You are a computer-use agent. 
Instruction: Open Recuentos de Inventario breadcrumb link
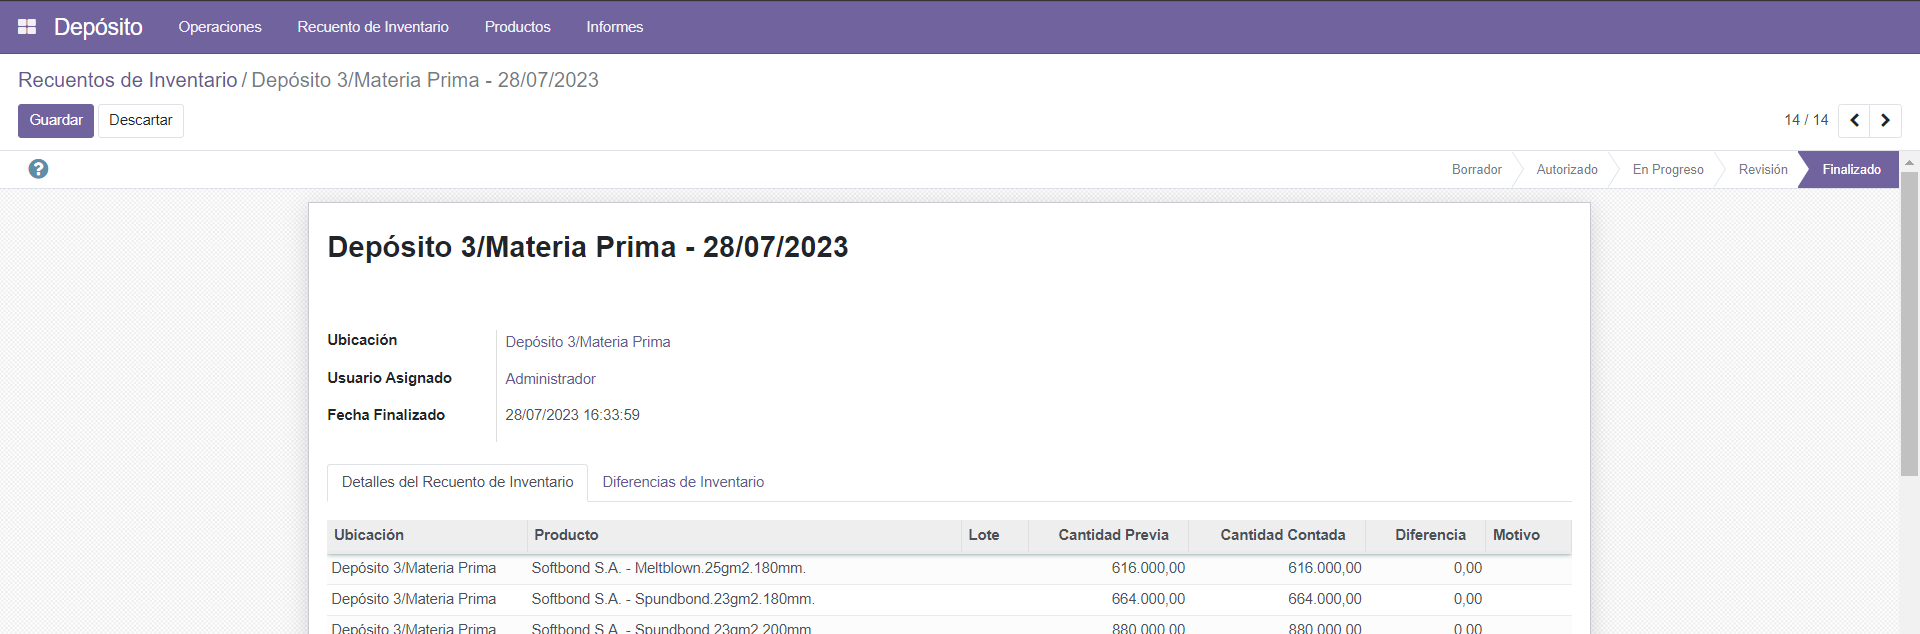[x=128, y=80]
